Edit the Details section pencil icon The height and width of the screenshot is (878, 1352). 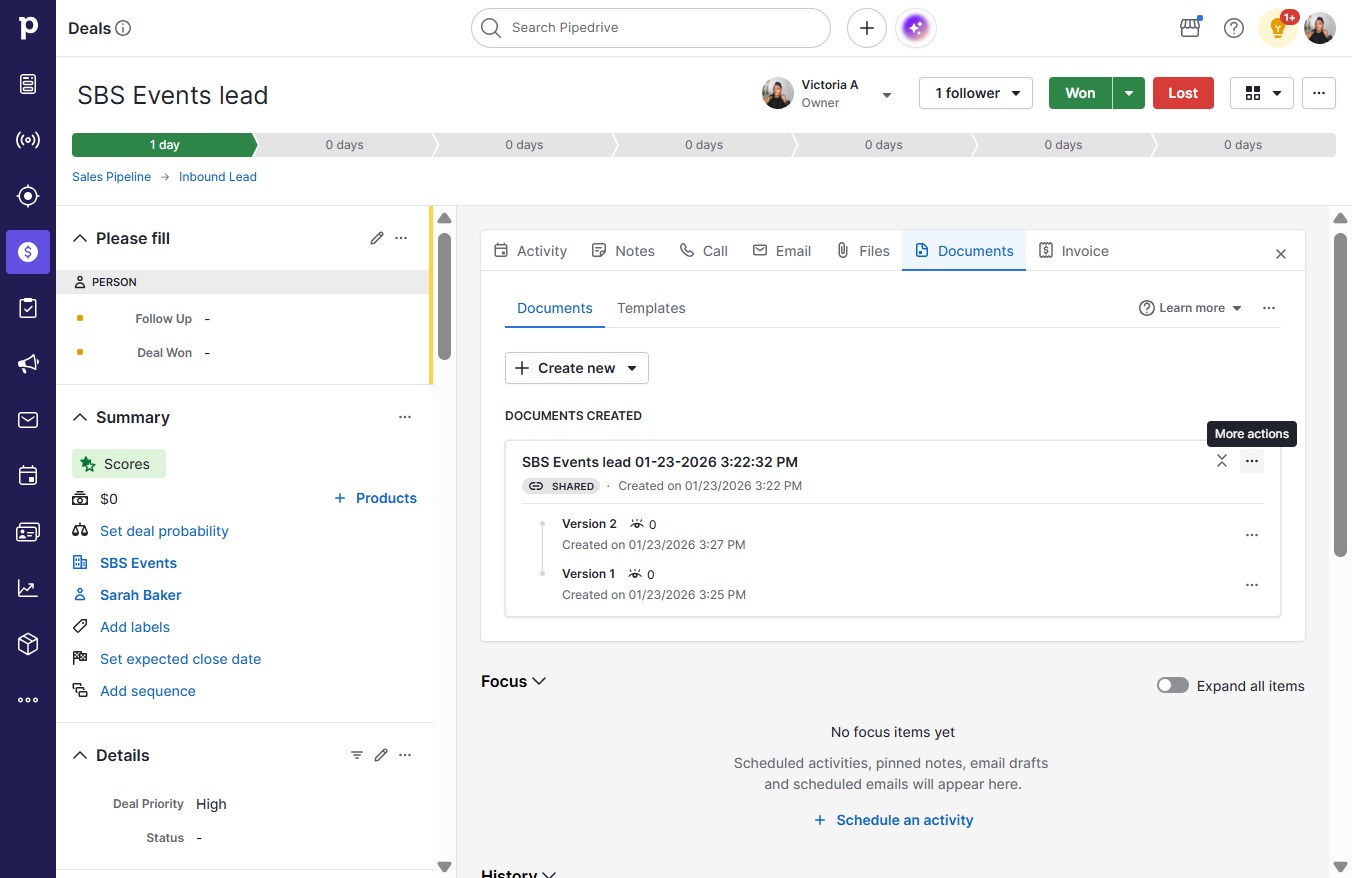(x=381, y=755)
